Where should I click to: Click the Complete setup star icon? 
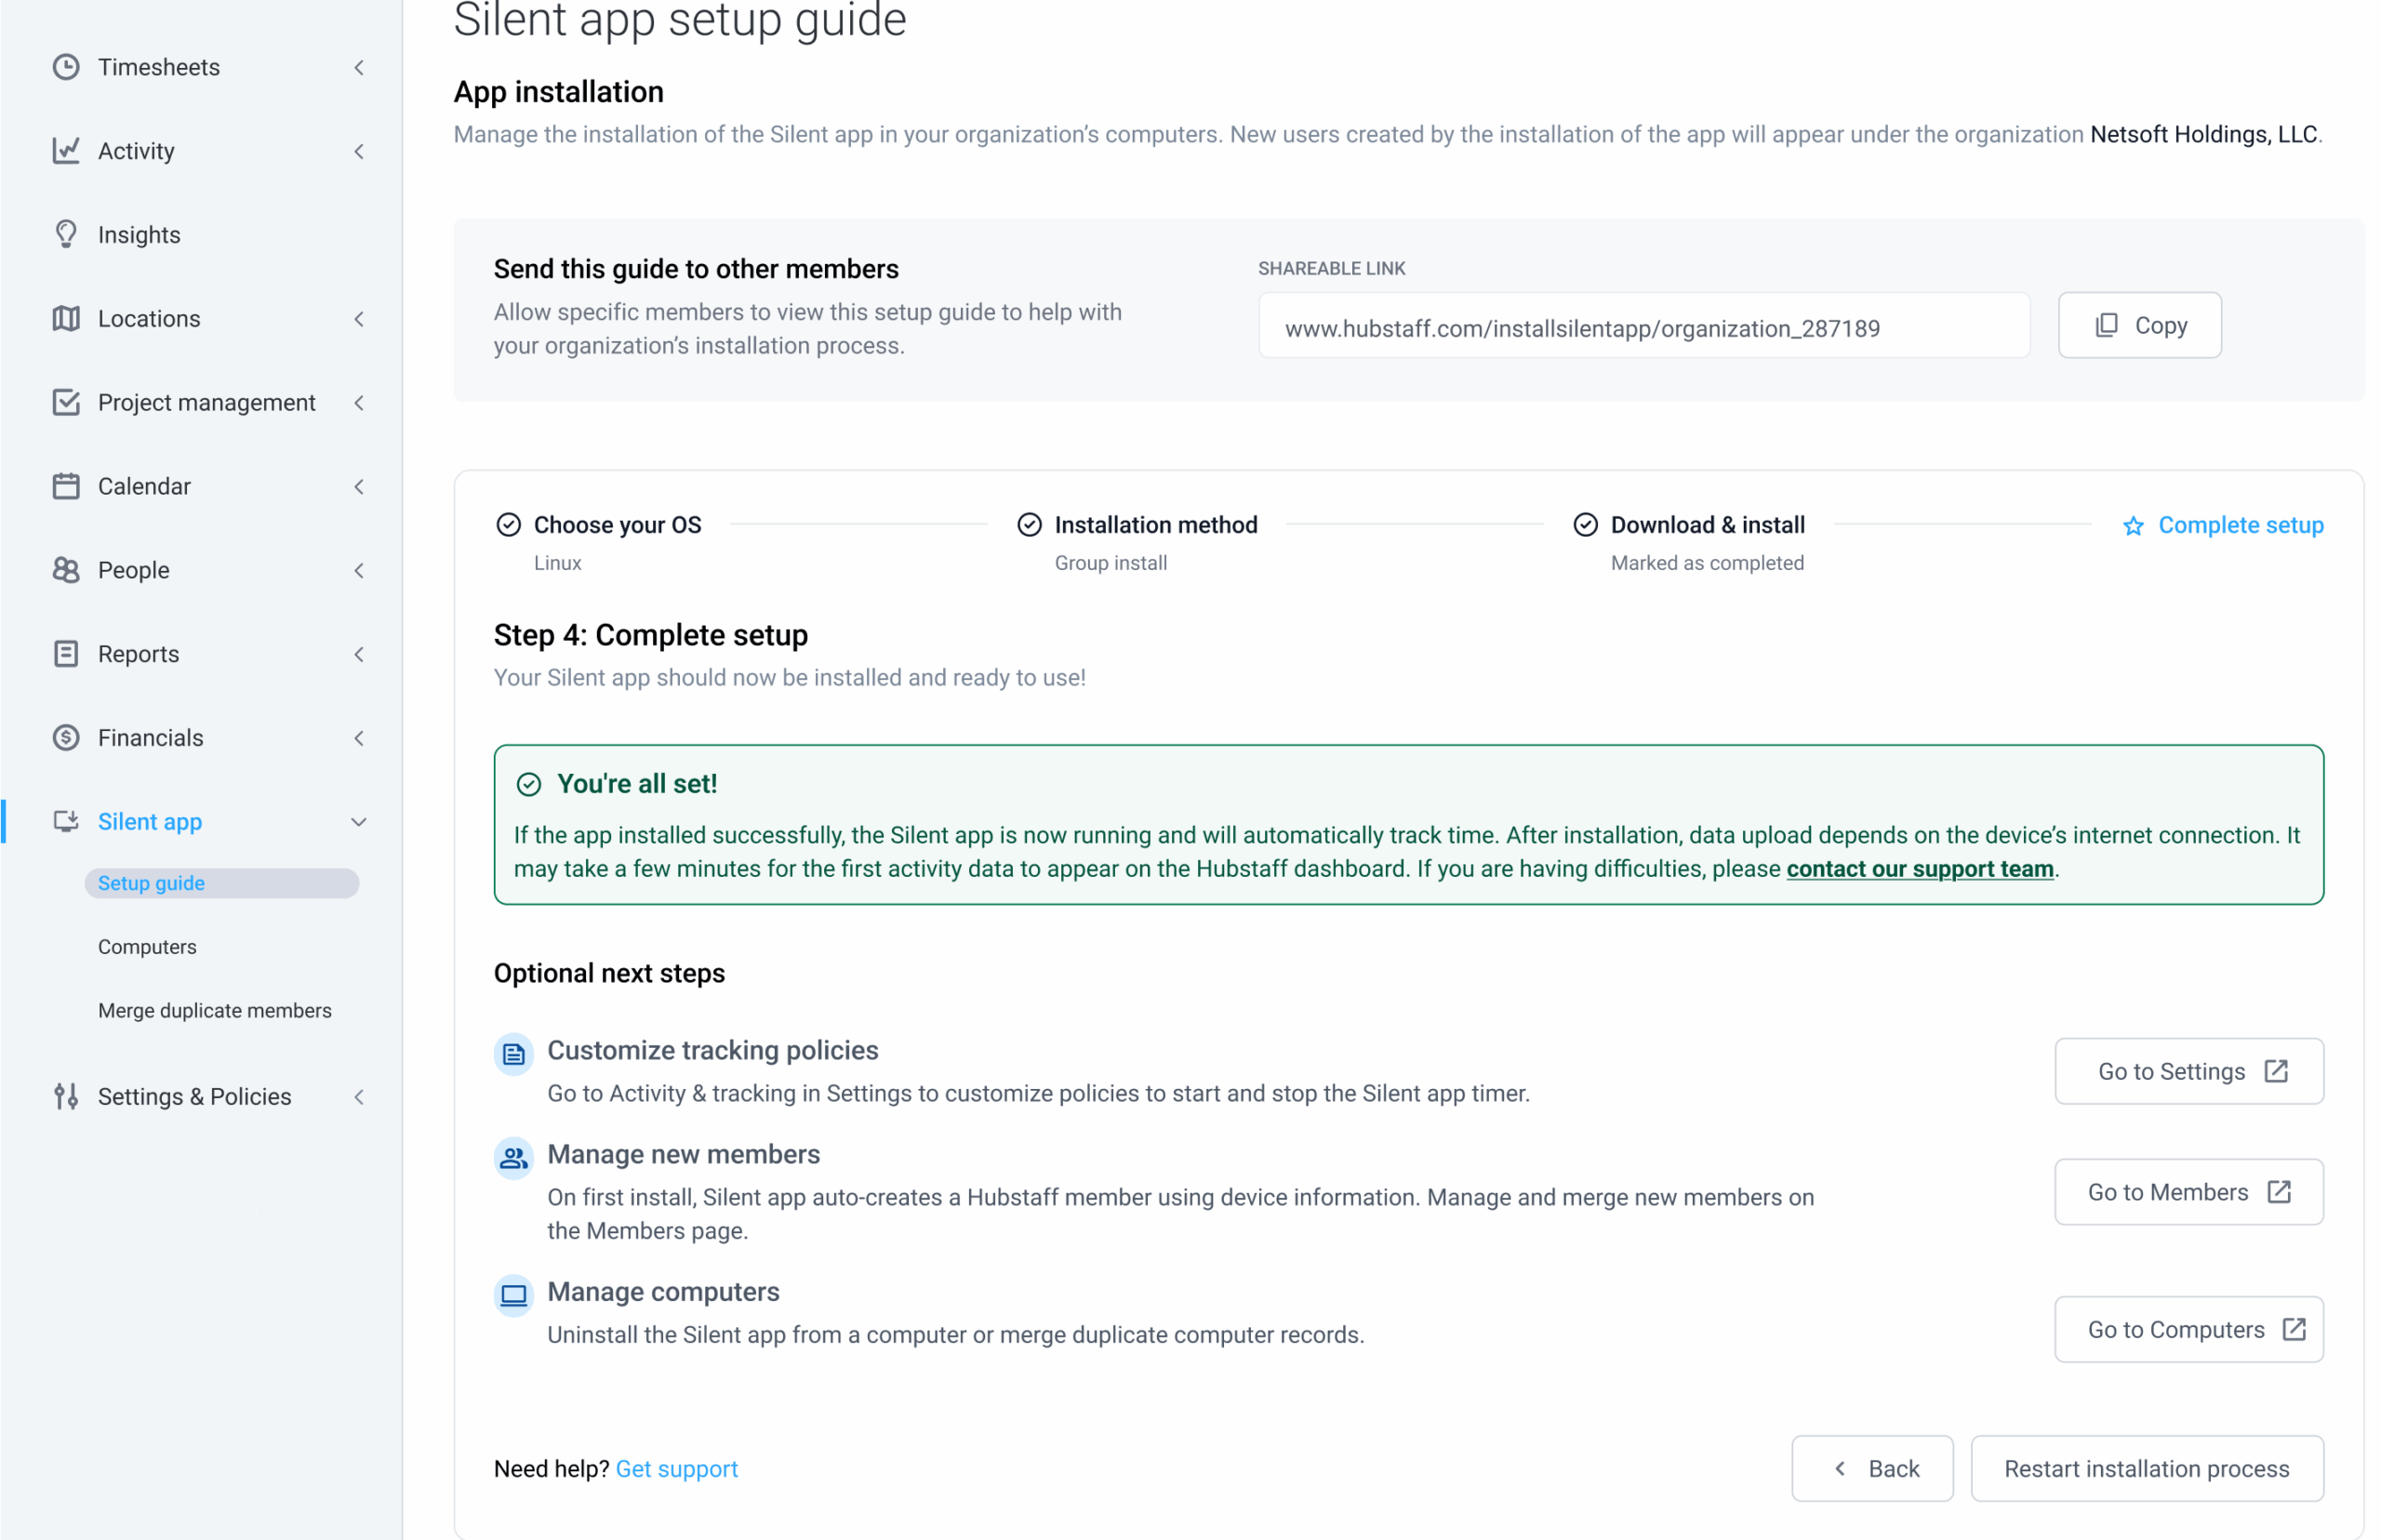coord(2132,526)
